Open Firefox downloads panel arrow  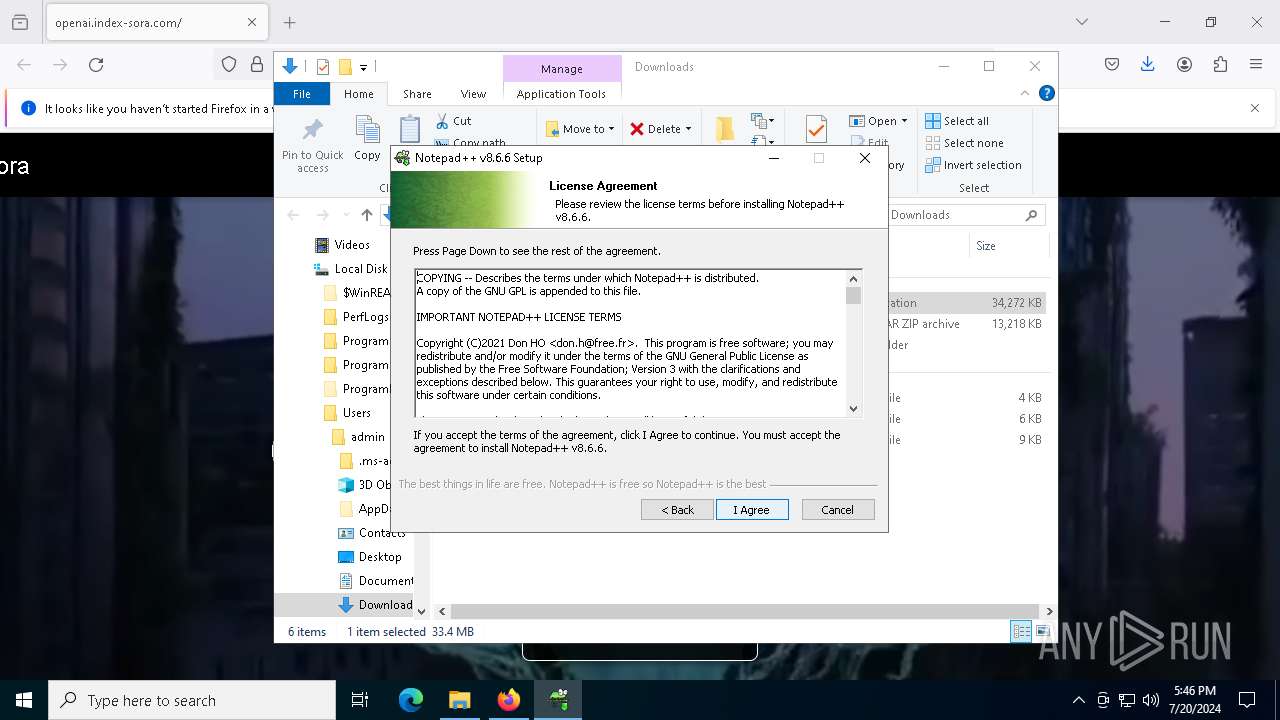(1148, 65)
